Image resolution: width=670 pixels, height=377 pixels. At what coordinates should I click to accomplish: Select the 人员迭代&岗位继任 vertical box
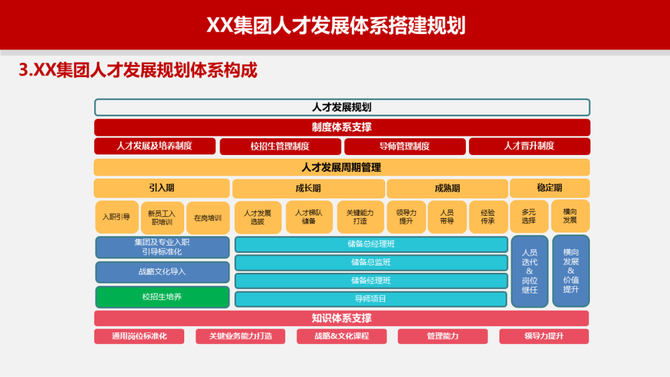(529, 271)
